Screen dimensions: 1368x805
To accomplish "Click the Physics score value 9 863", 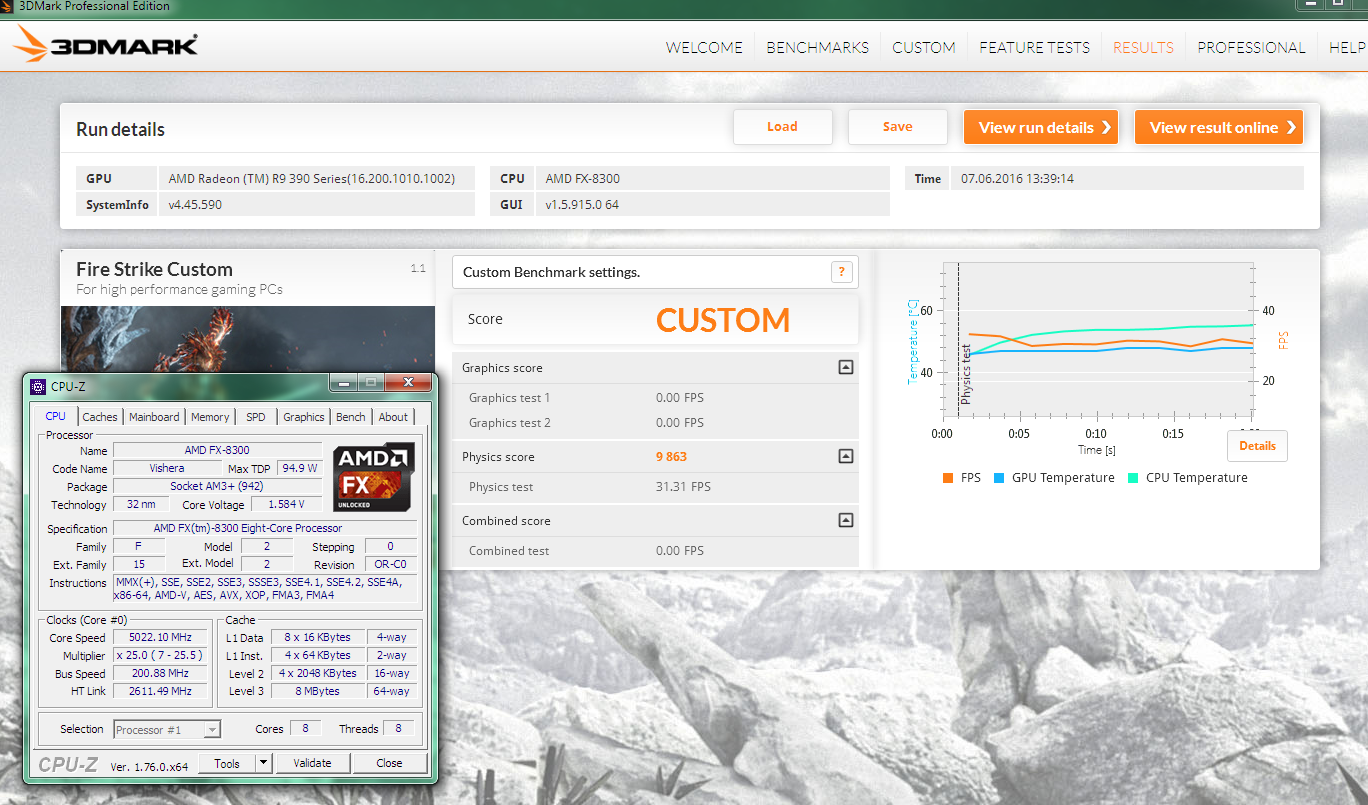I will pyautogui.click(x=671, y=457).
